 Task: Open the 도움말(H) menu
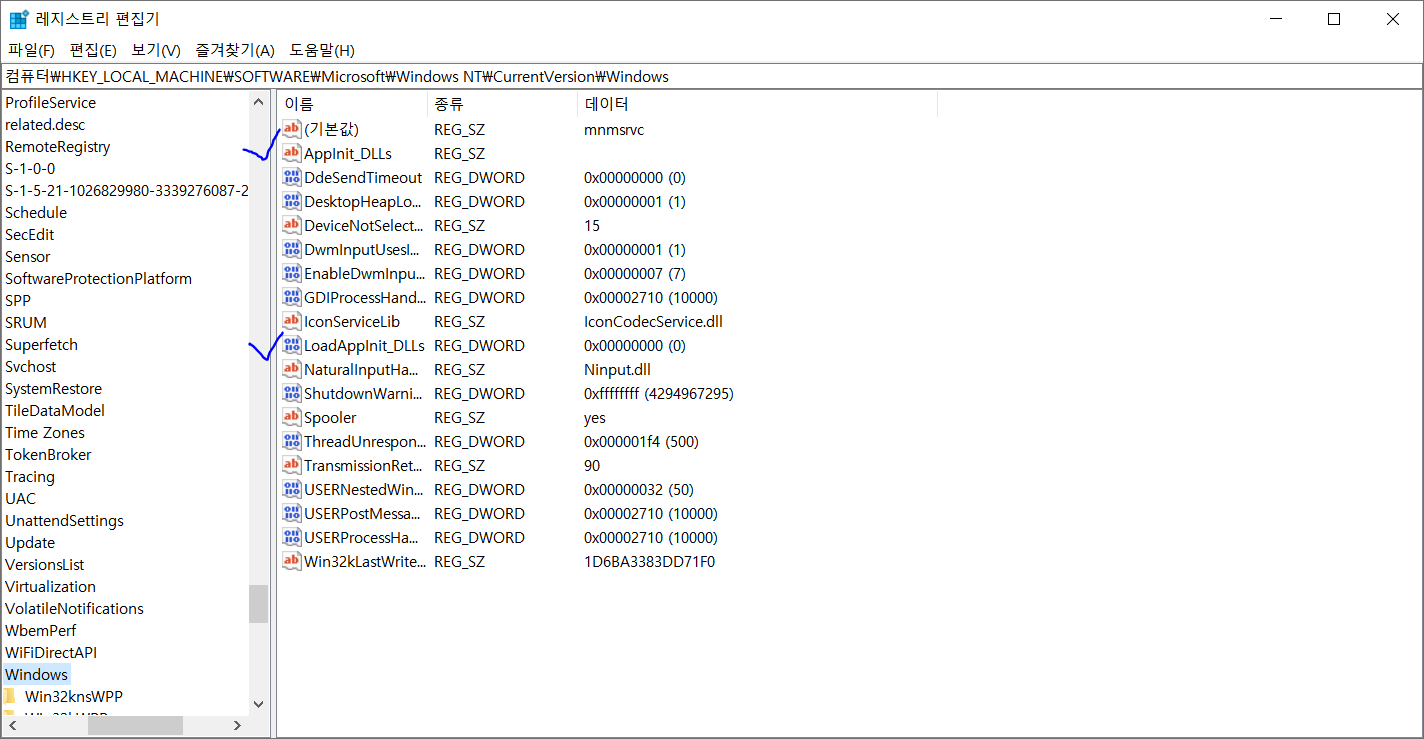coord(322,50)
